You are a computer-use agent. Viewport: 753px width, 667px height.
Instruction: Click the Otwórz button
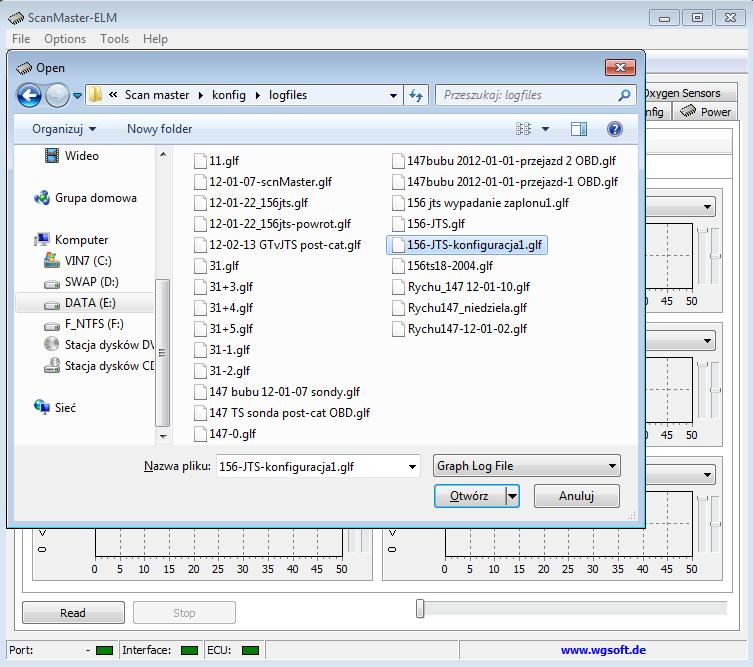(469, 496)
